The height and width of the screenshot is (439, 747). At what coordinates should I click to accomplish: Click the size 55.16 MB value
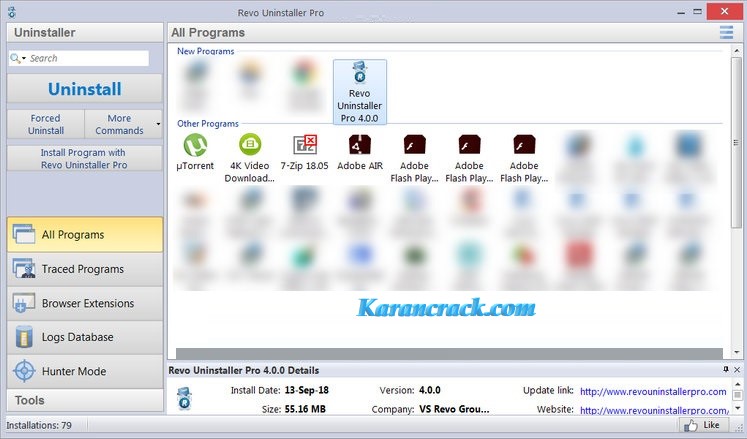pos(305,409)
